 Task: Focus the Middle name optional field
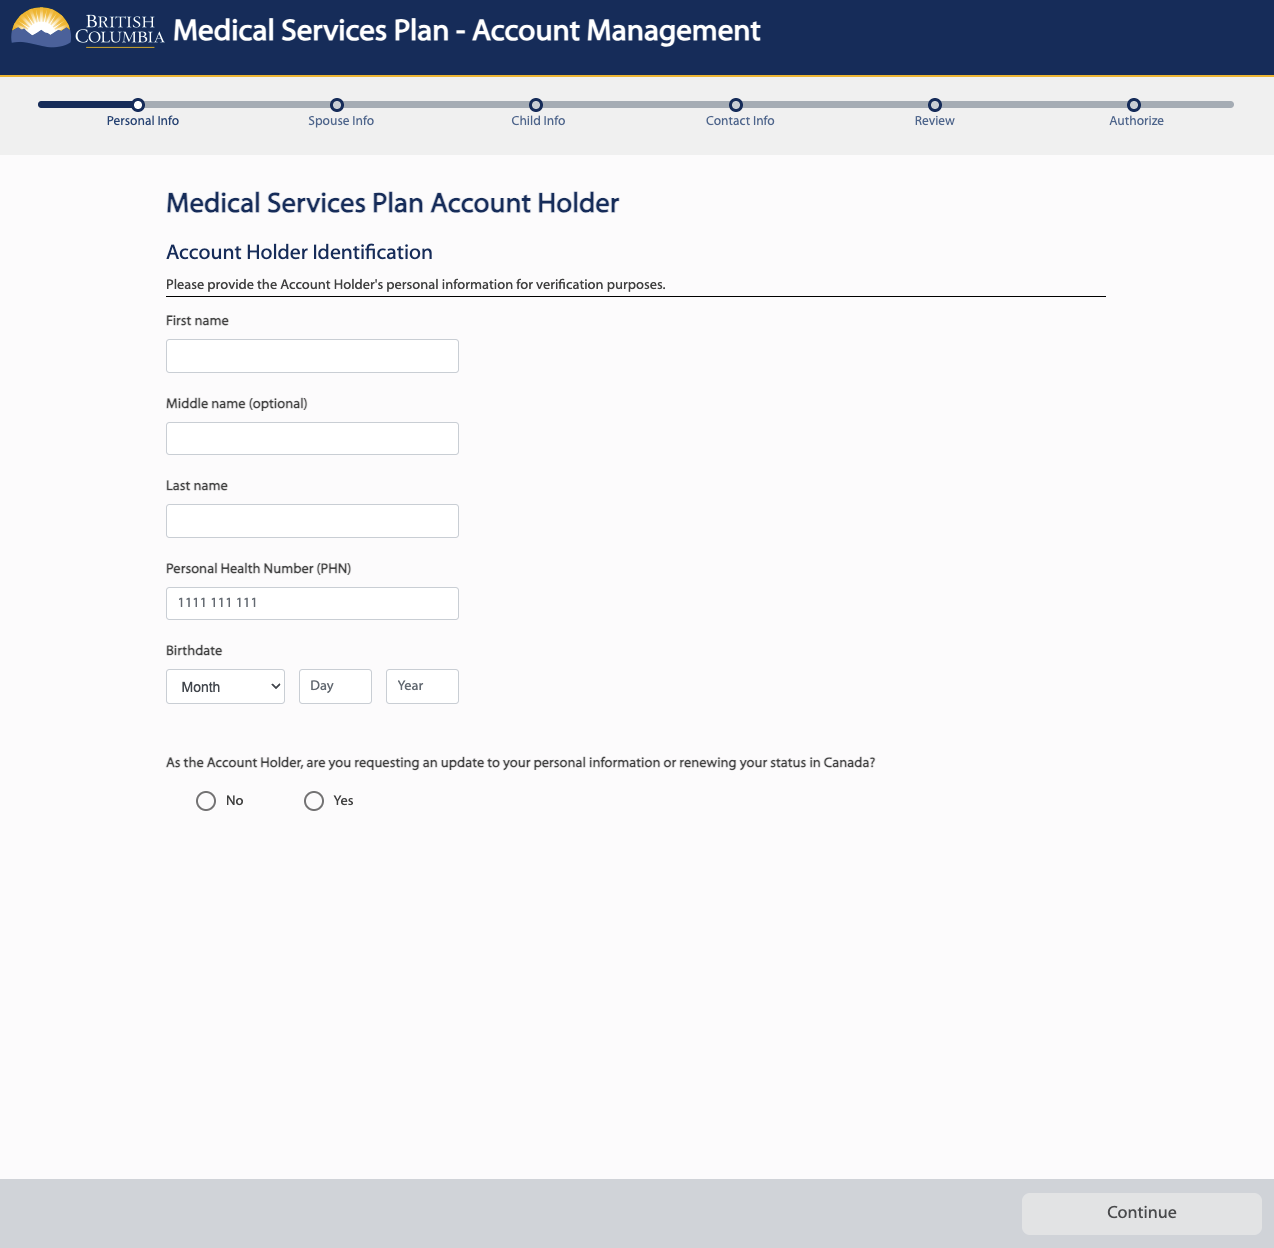click(312, 439)
